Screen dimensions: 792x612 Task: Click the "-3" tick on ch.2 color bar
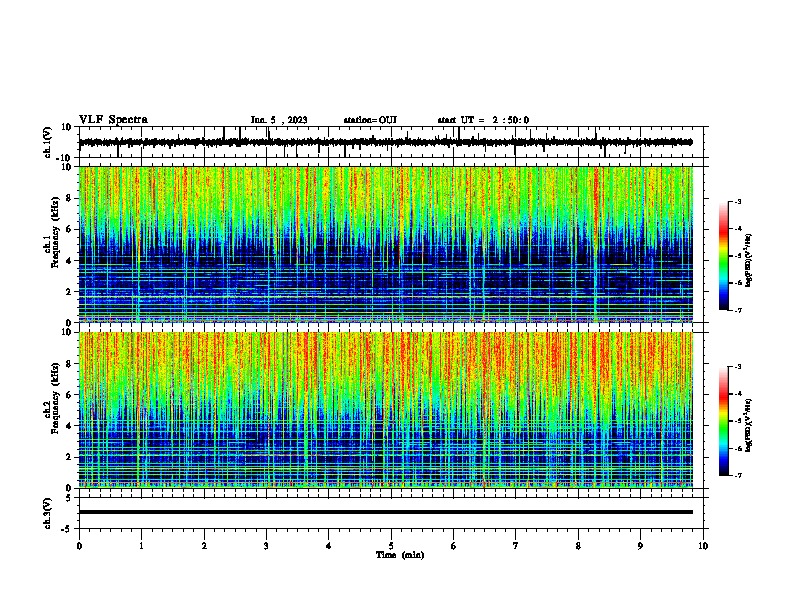pyautogui.click(x=738, y=367)
